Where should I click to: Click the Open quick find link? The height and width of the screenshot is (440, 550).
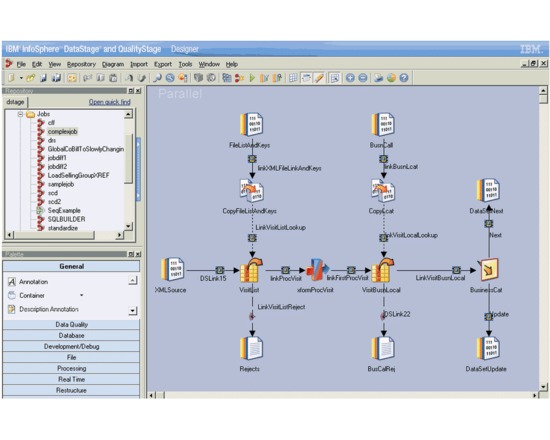coord(109,102)
